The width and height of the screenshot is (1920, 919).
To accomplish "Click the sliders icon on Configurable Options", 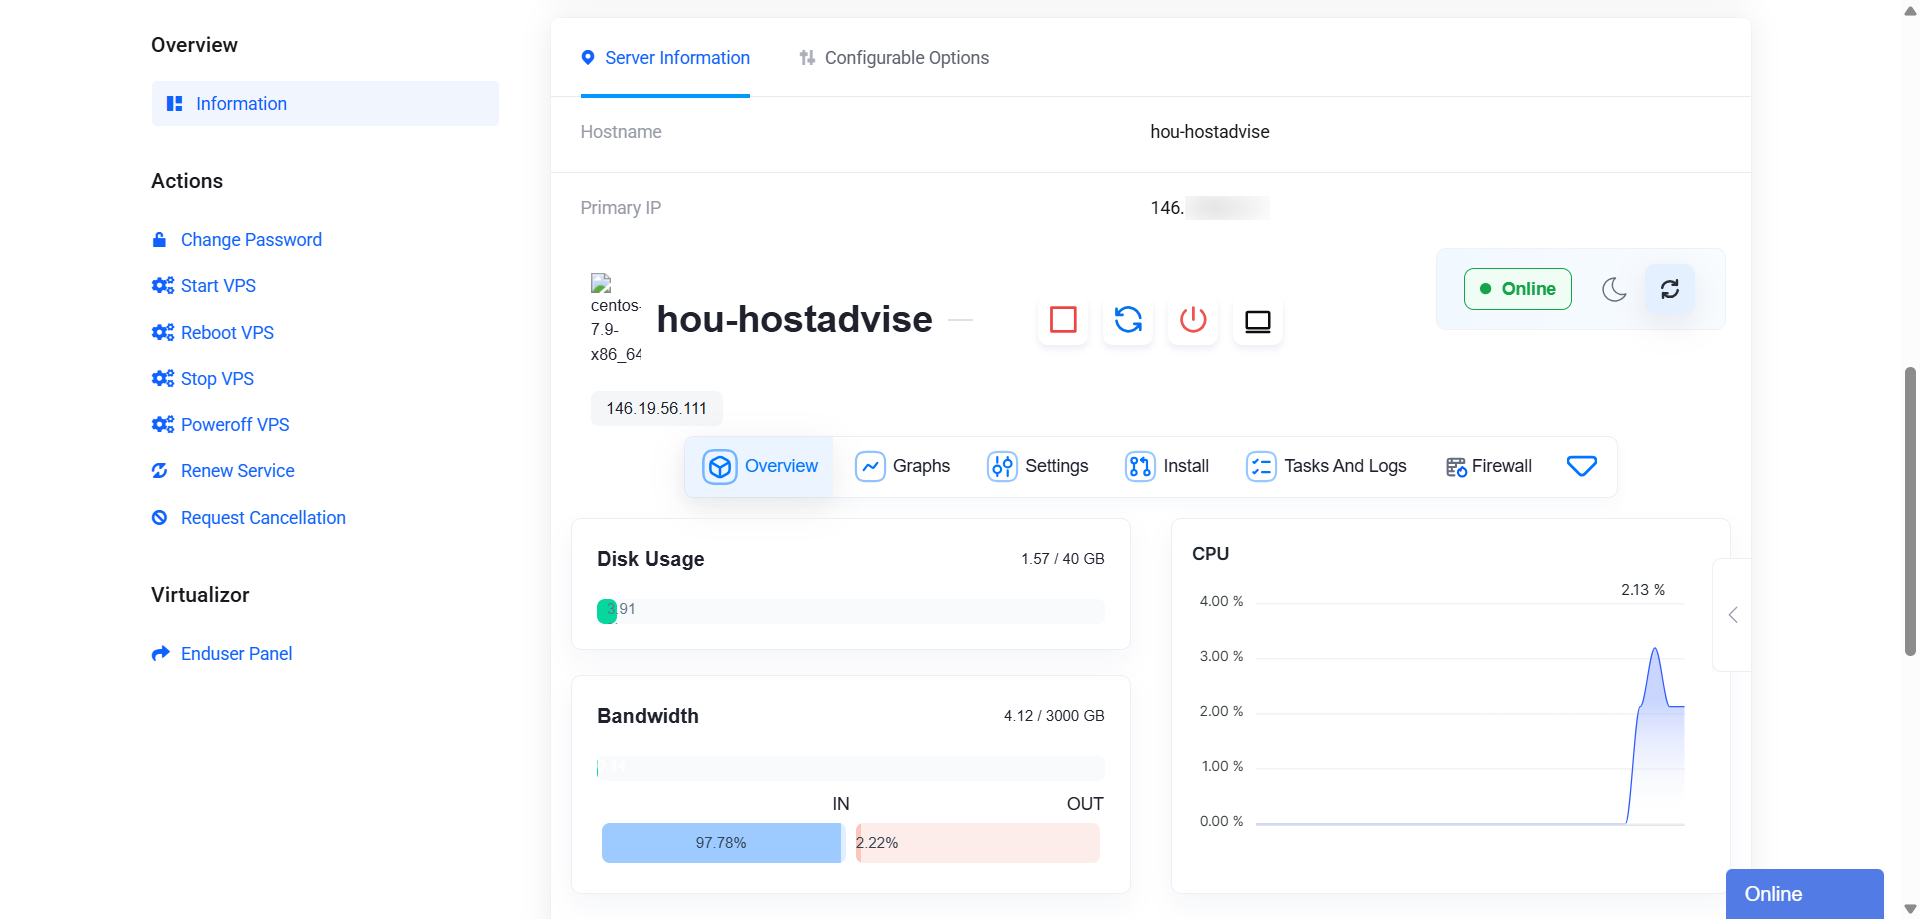I will [x=807, y=58].
